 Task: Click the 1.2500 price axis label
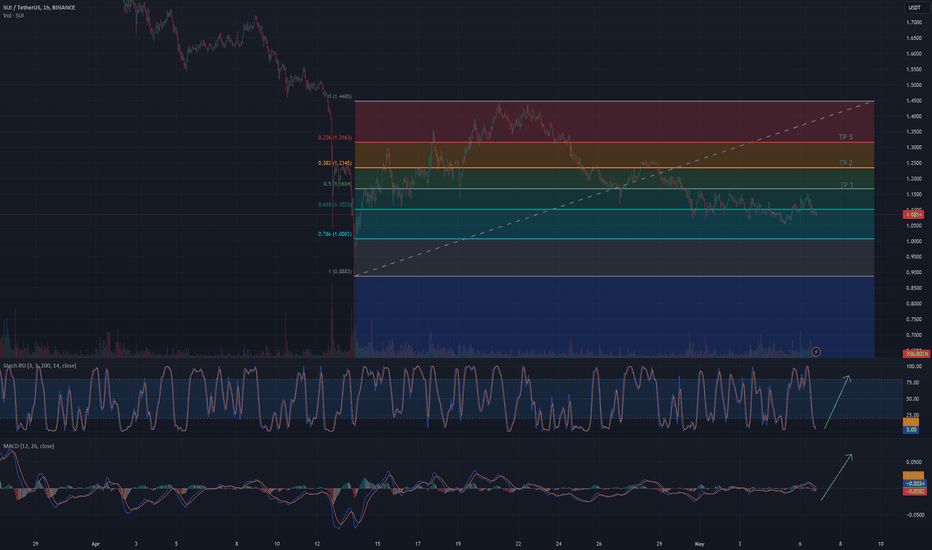(914, 163)
